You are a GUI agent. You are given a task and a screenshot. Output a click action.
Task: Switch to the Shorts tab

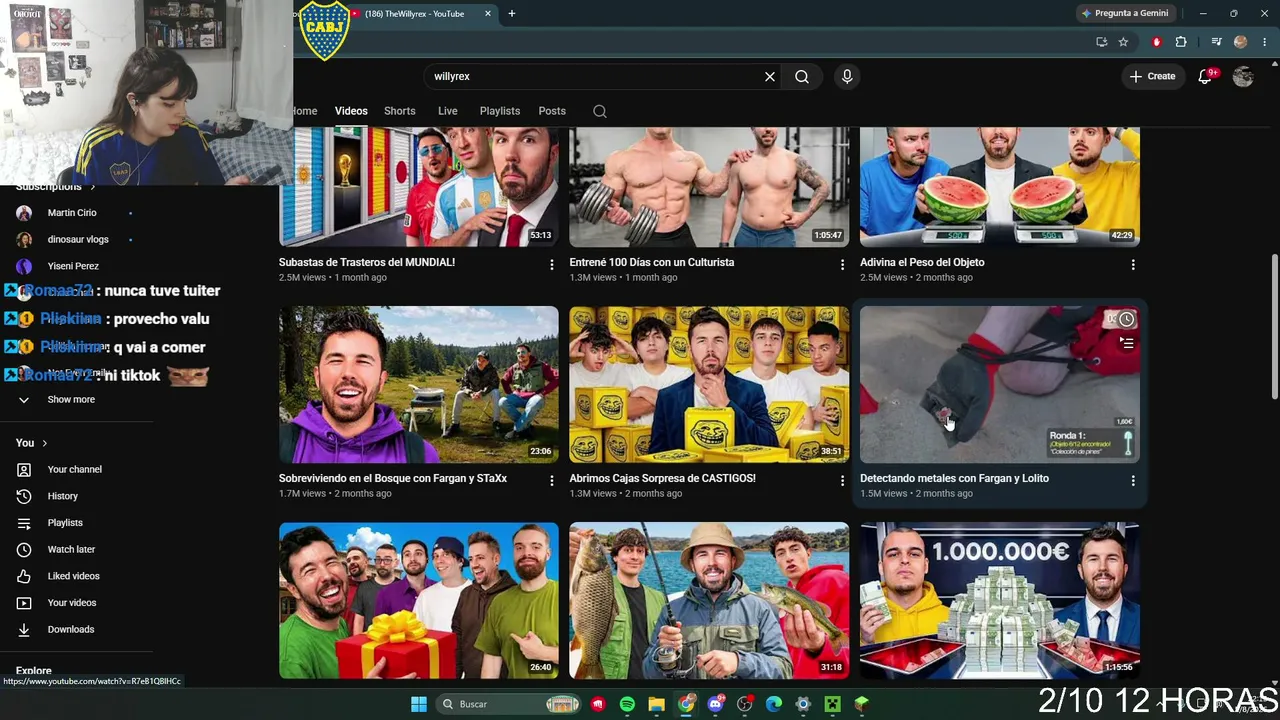(400, 111)
